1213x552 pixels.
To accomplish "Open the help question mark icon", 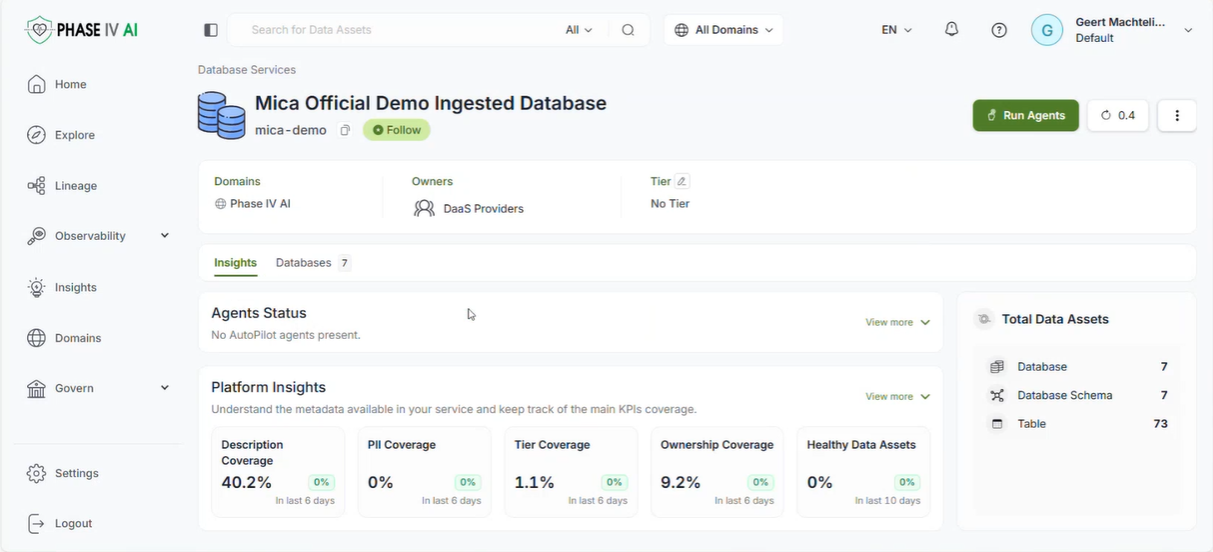I will pos(999,30).
